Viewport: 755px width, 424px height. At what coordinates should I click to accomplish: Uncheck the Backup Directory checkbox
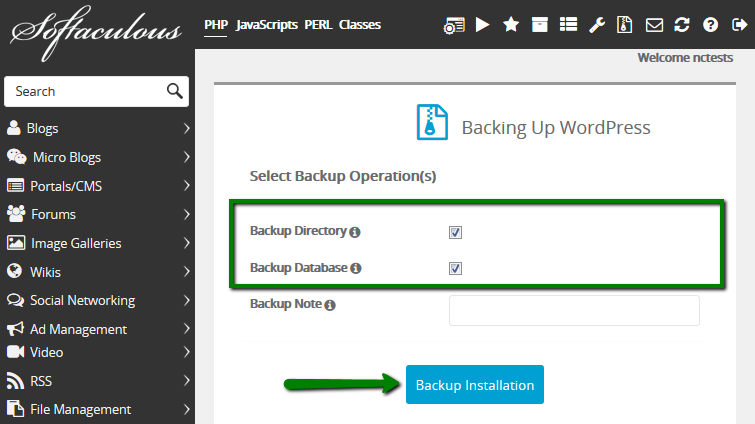point(456,232)
